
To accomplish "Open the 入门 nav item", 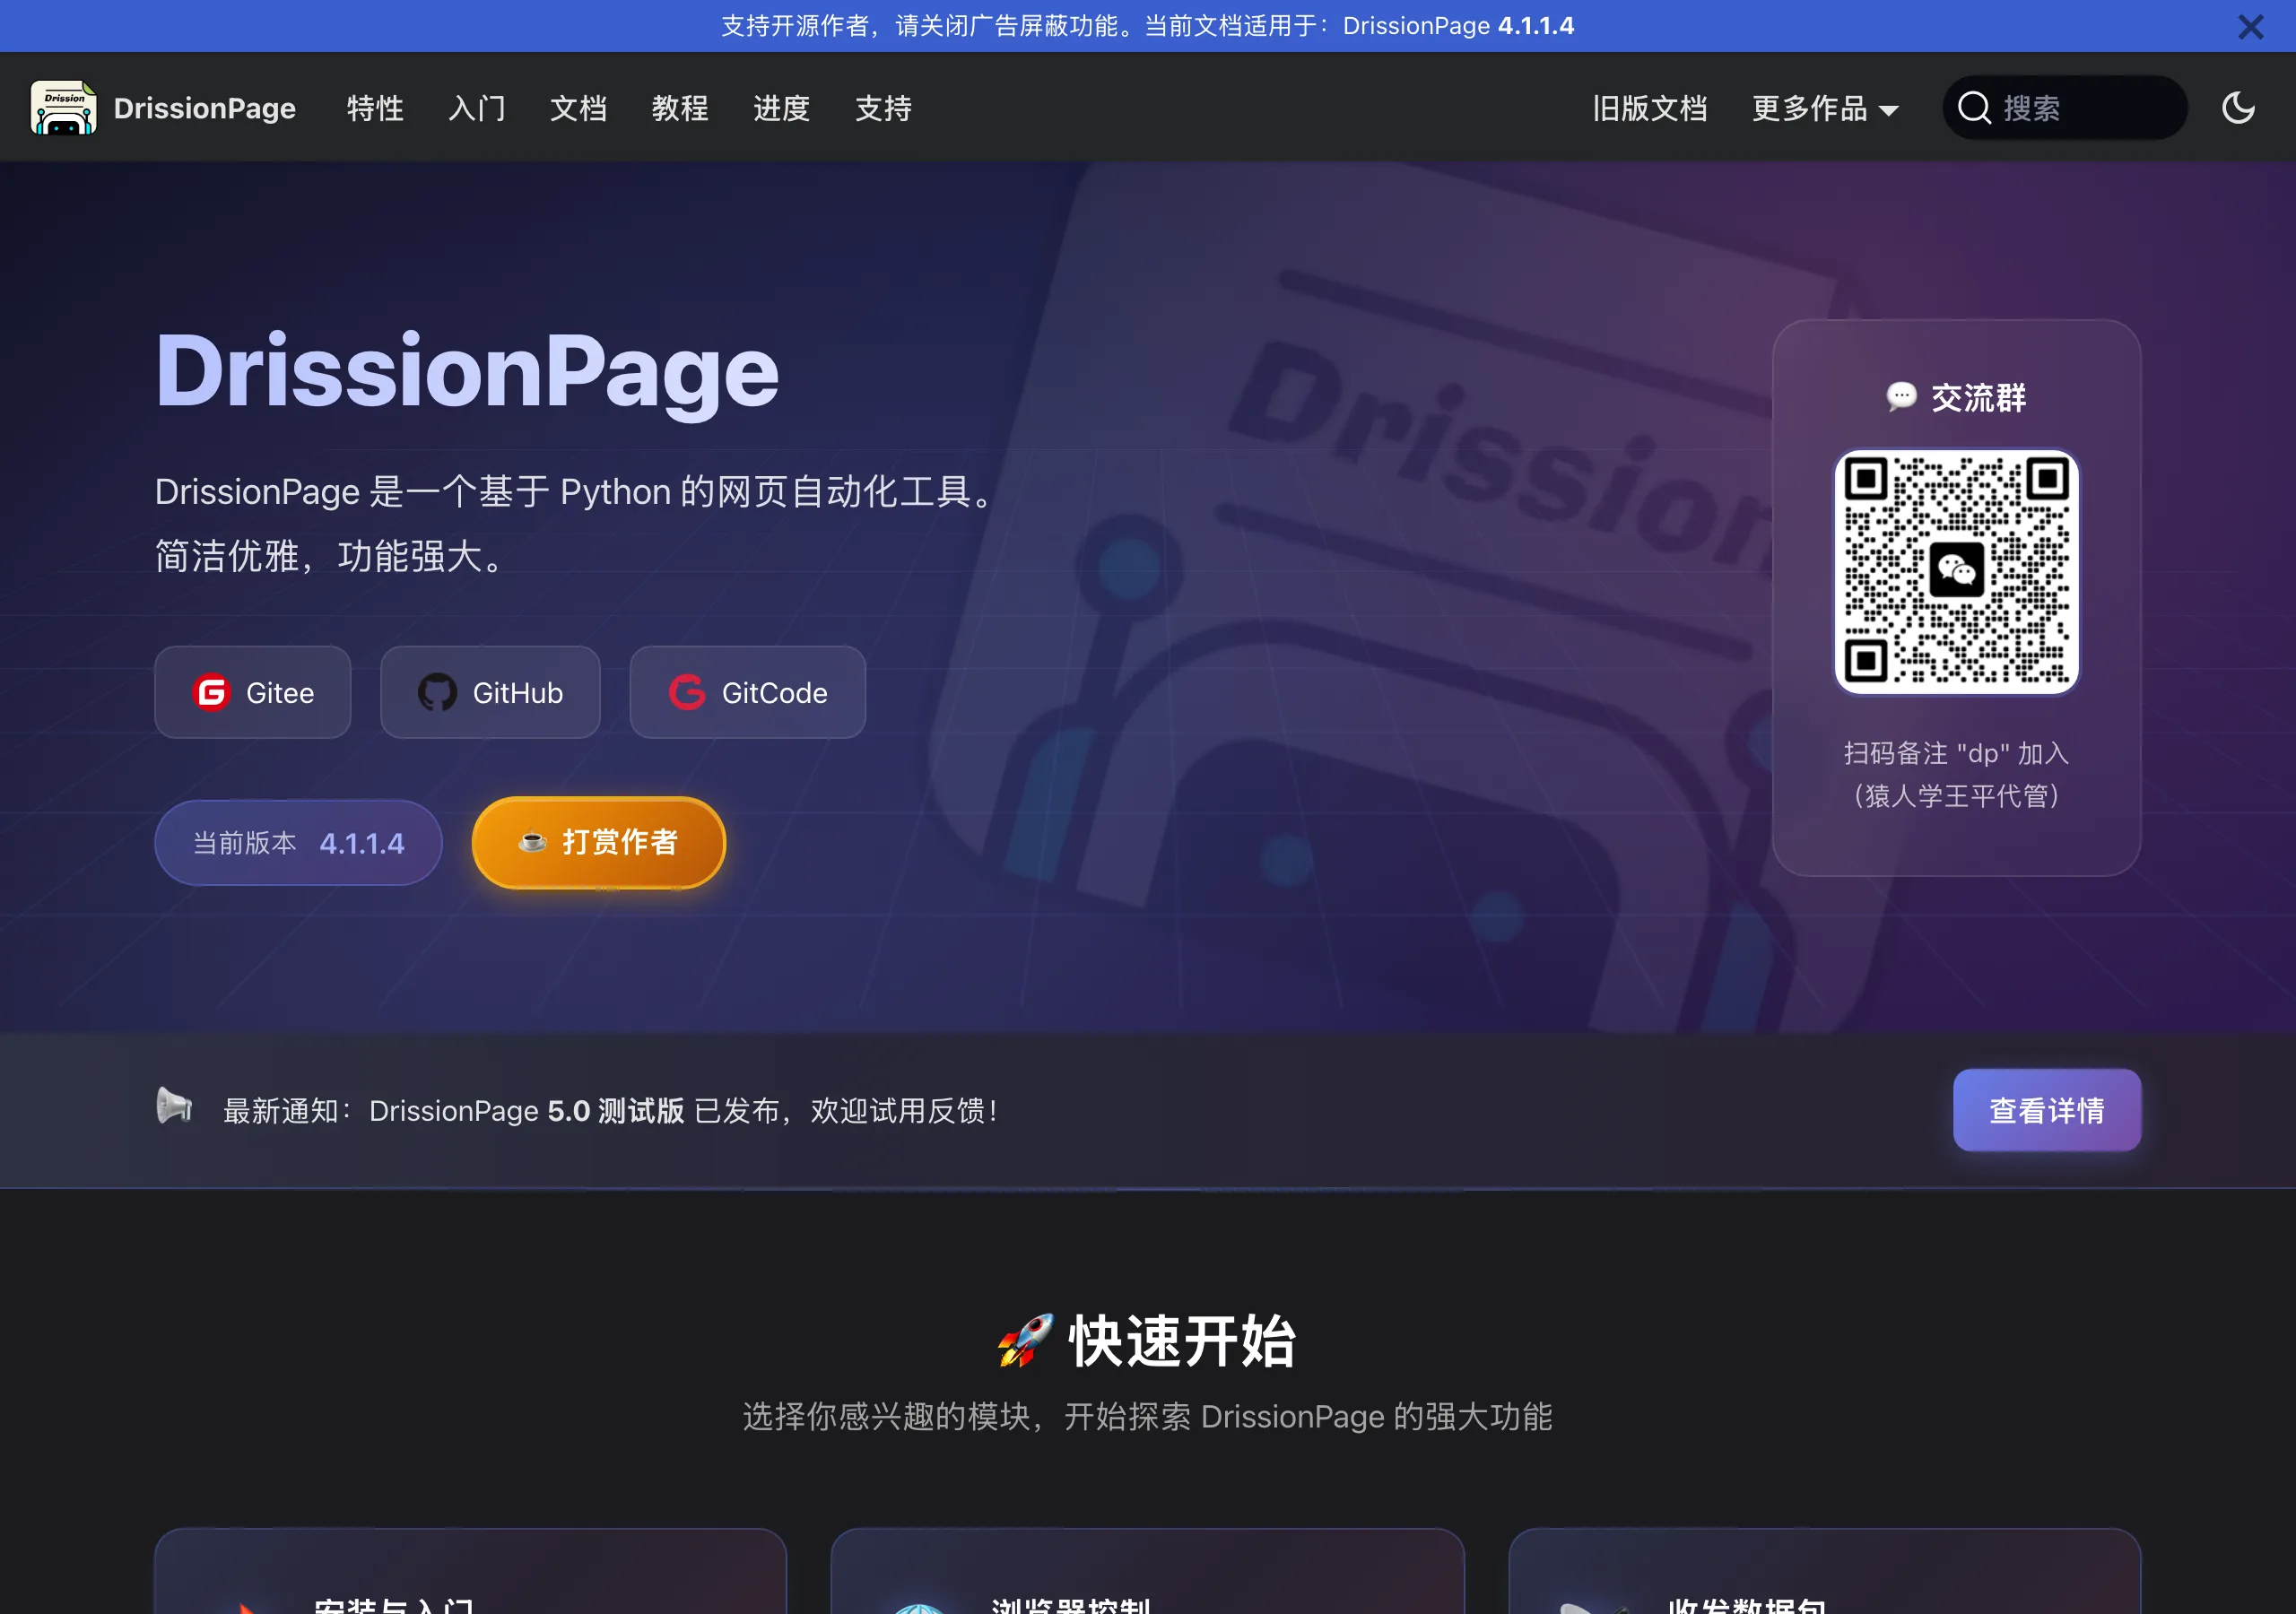I will (477, 108).
